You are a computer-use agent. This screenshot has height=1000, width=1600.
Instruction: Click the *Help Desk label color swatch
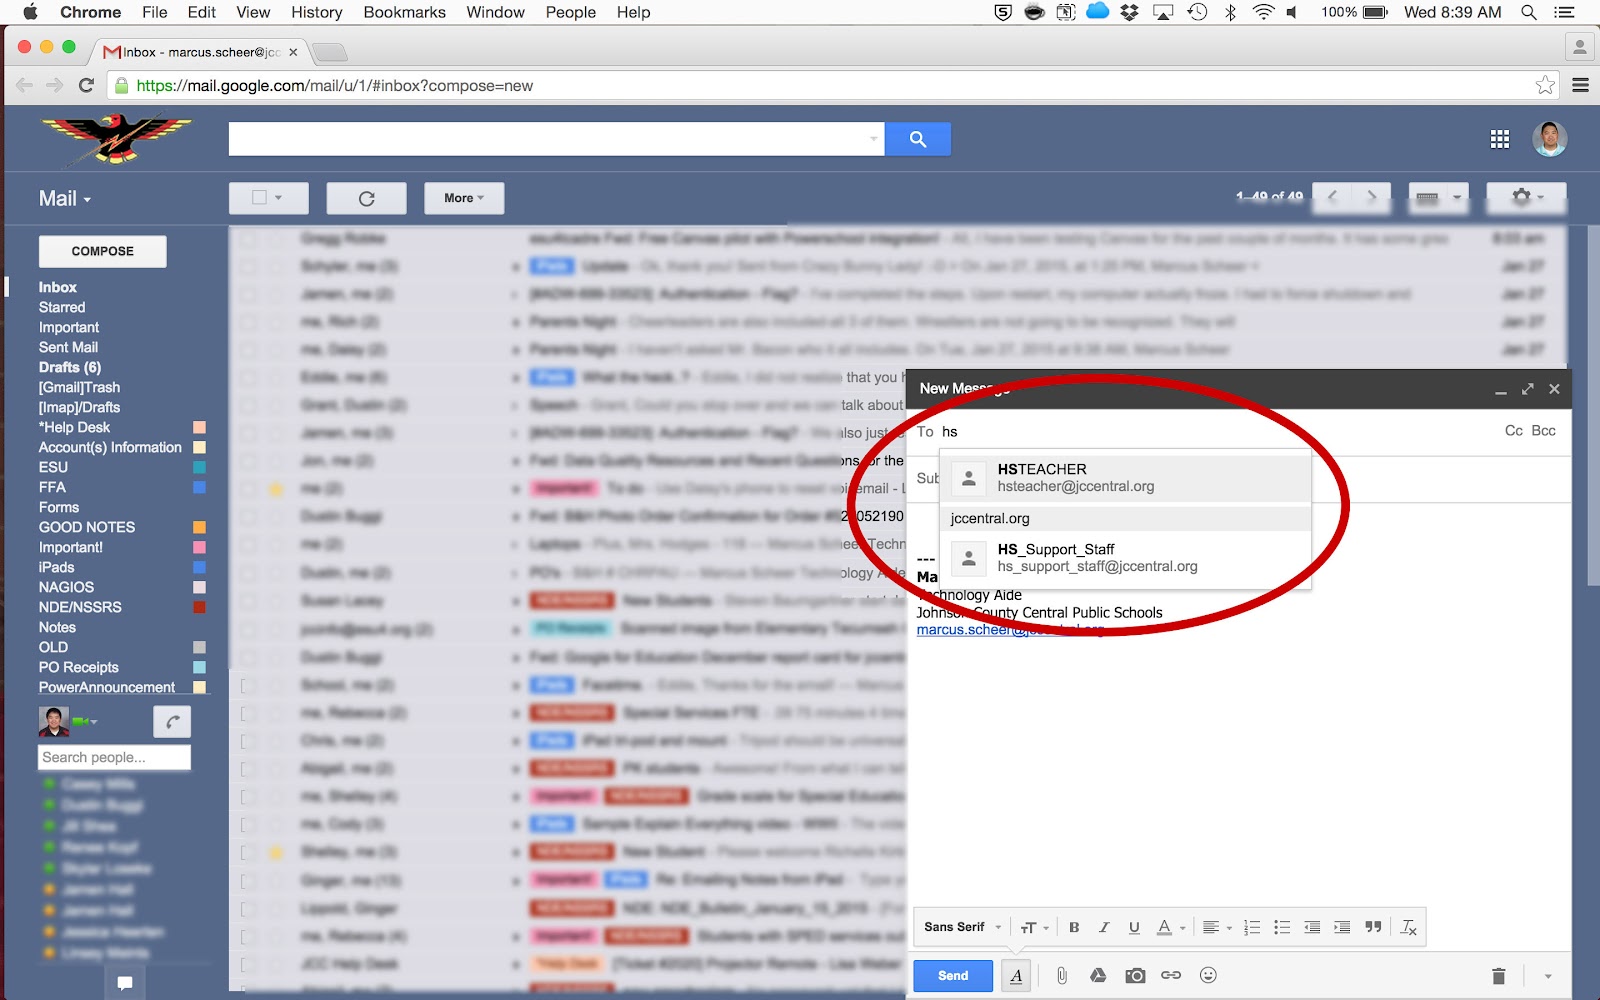[199, 427]
